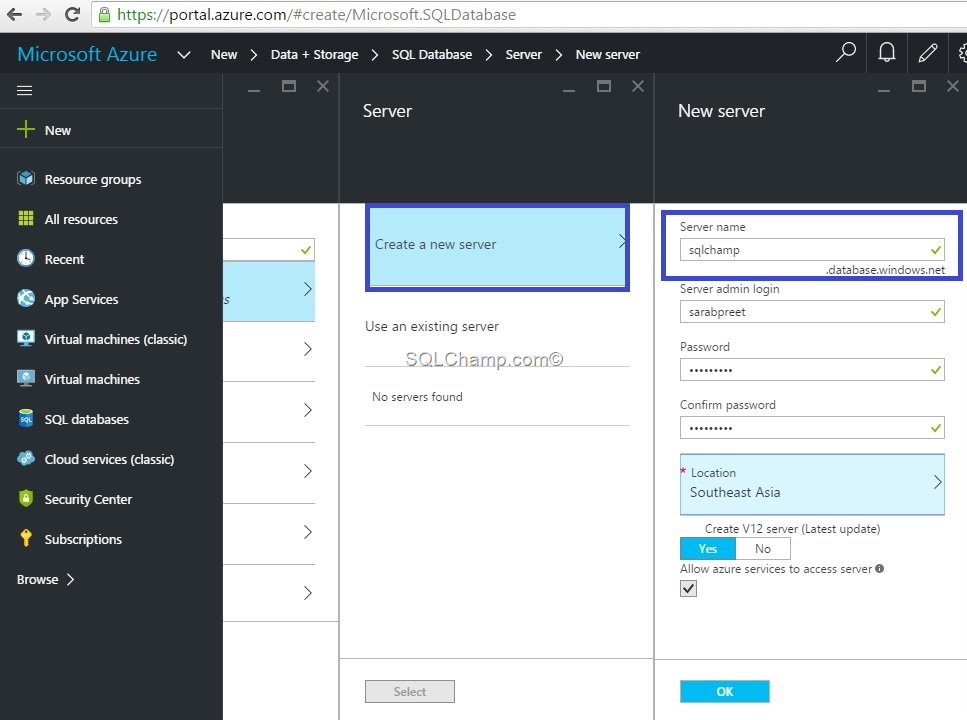
Task: Click the green plus New icon
Action: [25, 130]
